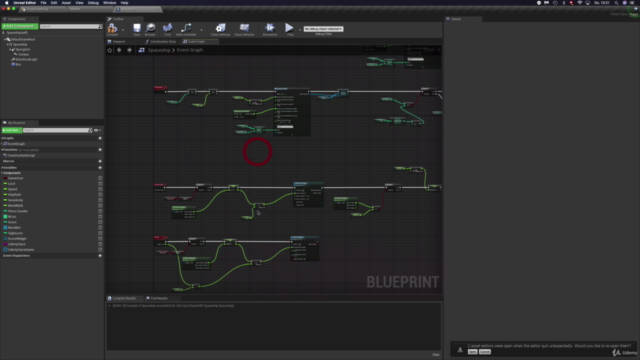Open the Debug menu in the menu bar
This screenshot has width=640, height=360.
[x=93, y=2]
